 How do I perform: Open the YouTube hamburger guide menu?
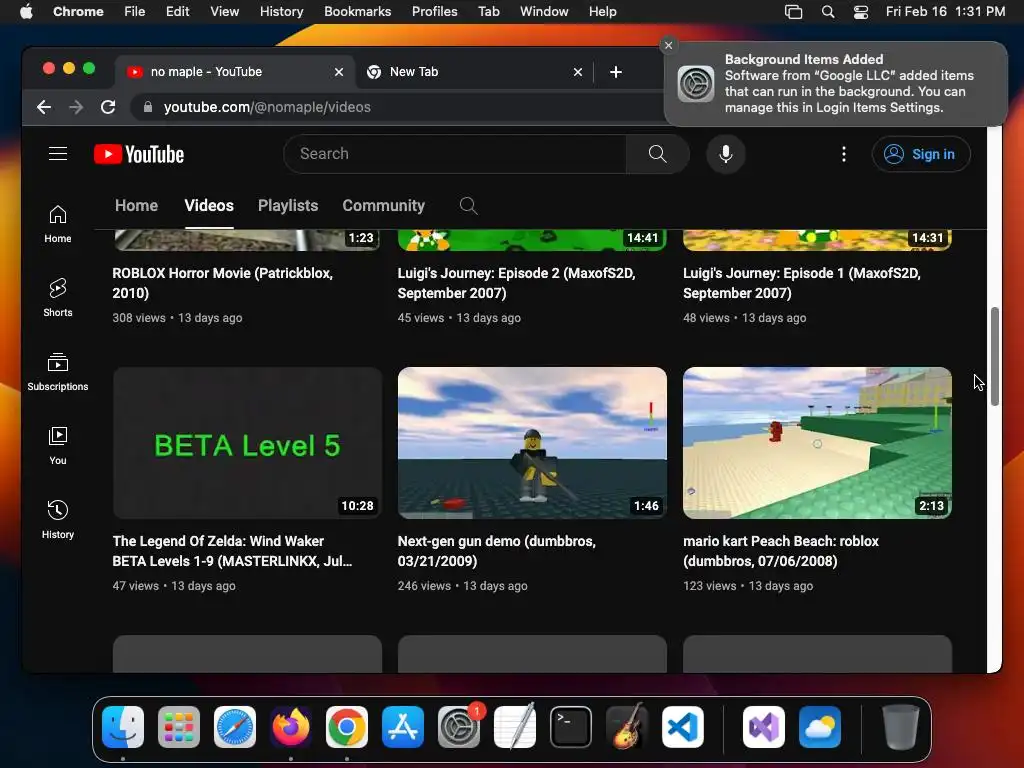click(x=58, y=153)
